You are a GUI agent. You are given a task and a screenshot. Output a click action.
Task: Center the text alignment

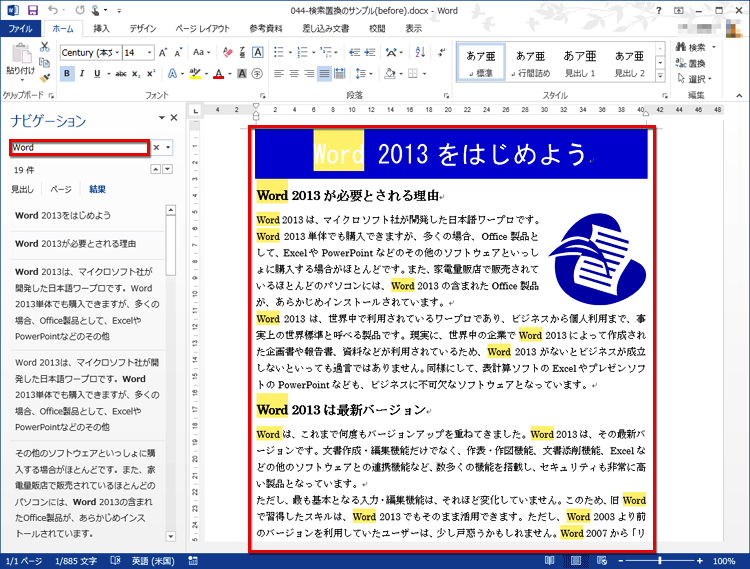point(294,74)
